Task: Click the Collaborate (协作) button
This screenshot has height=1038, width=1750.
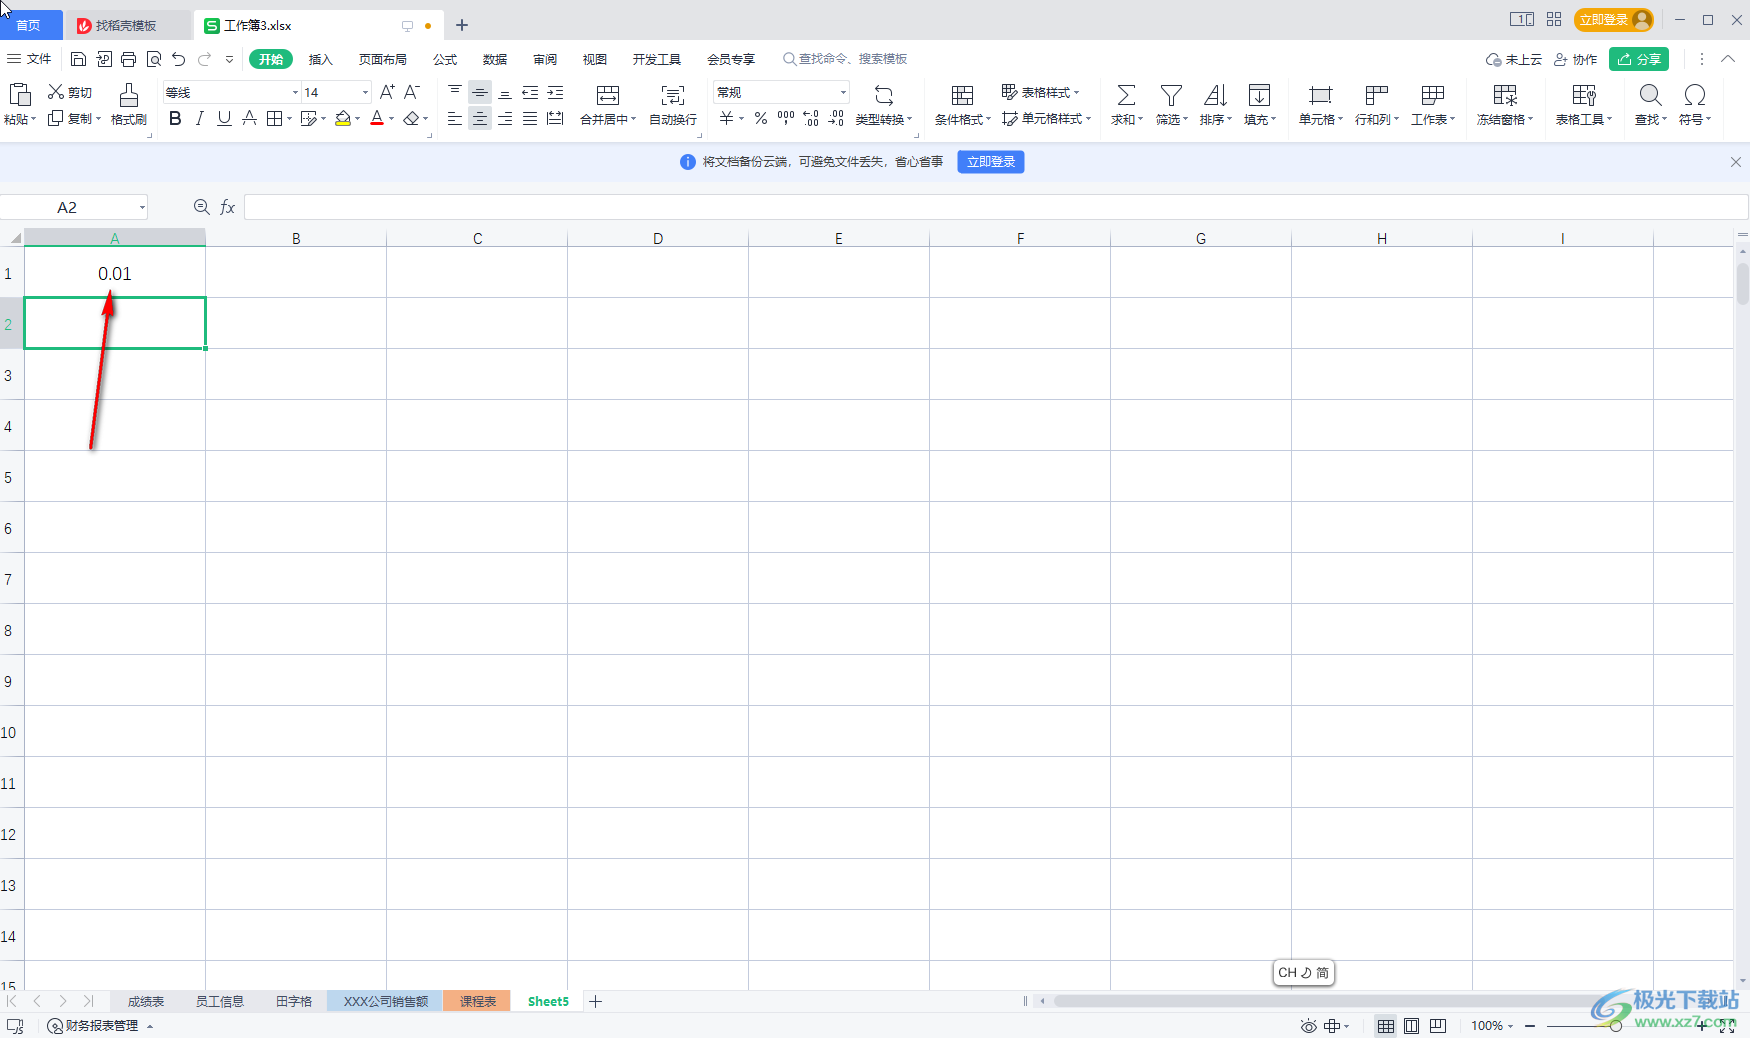Action: [1576, 59]
